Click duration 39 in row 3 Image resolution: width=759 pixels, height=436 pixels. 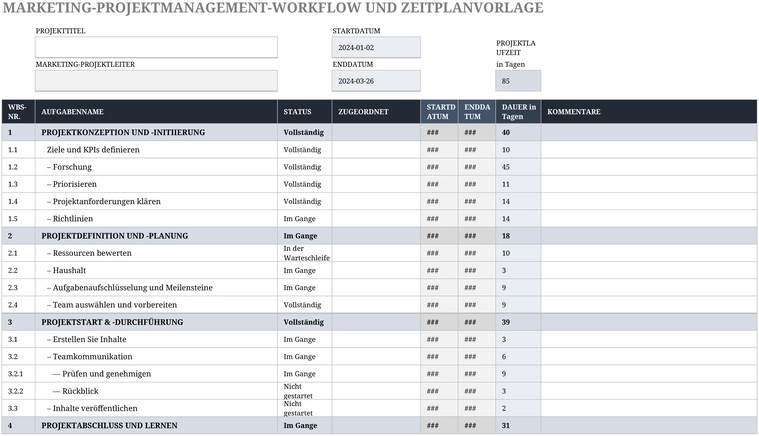tap(518, 322)
